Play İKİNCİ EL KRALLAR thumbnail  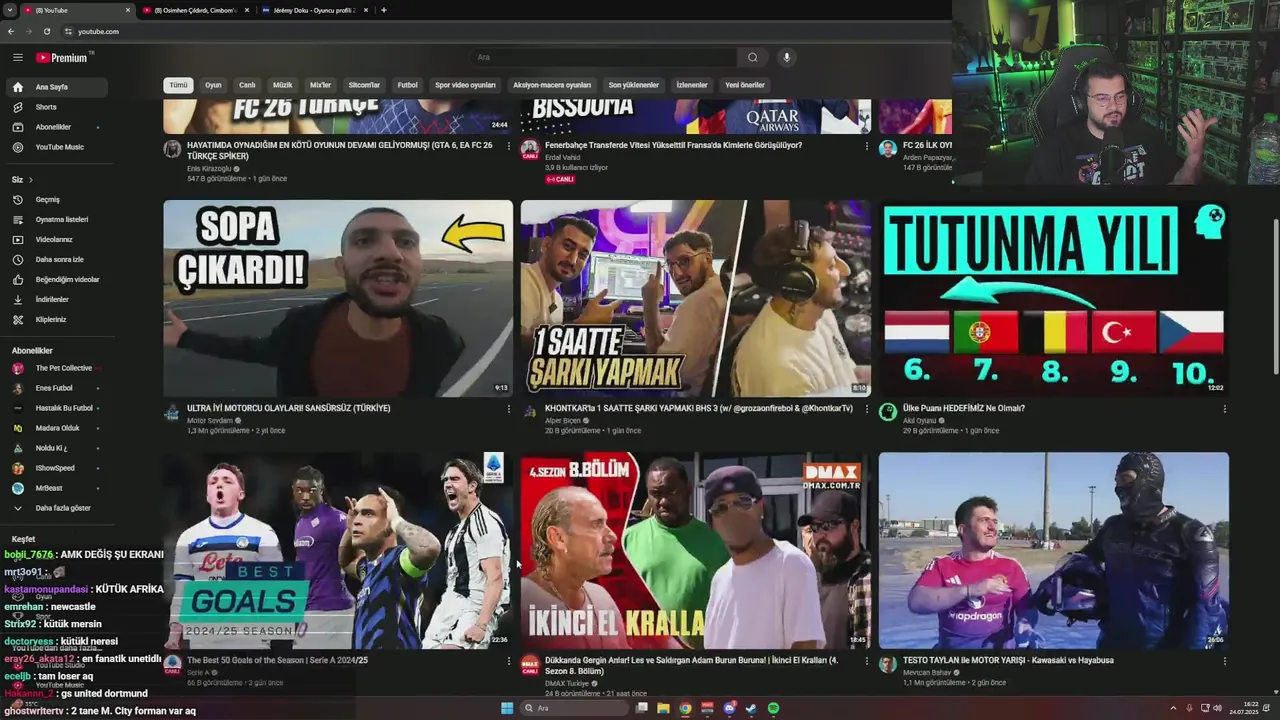tap(695, 550)
